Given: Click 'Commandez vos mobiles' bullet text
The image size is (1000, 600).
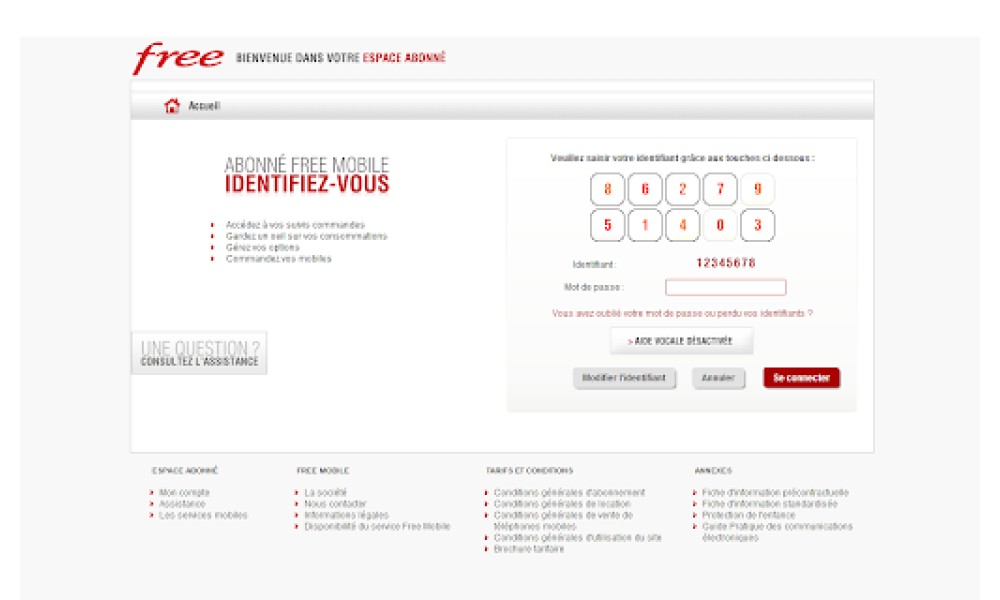Looking at the screenshot, I should pyautogui.click(x=279, y=260).
